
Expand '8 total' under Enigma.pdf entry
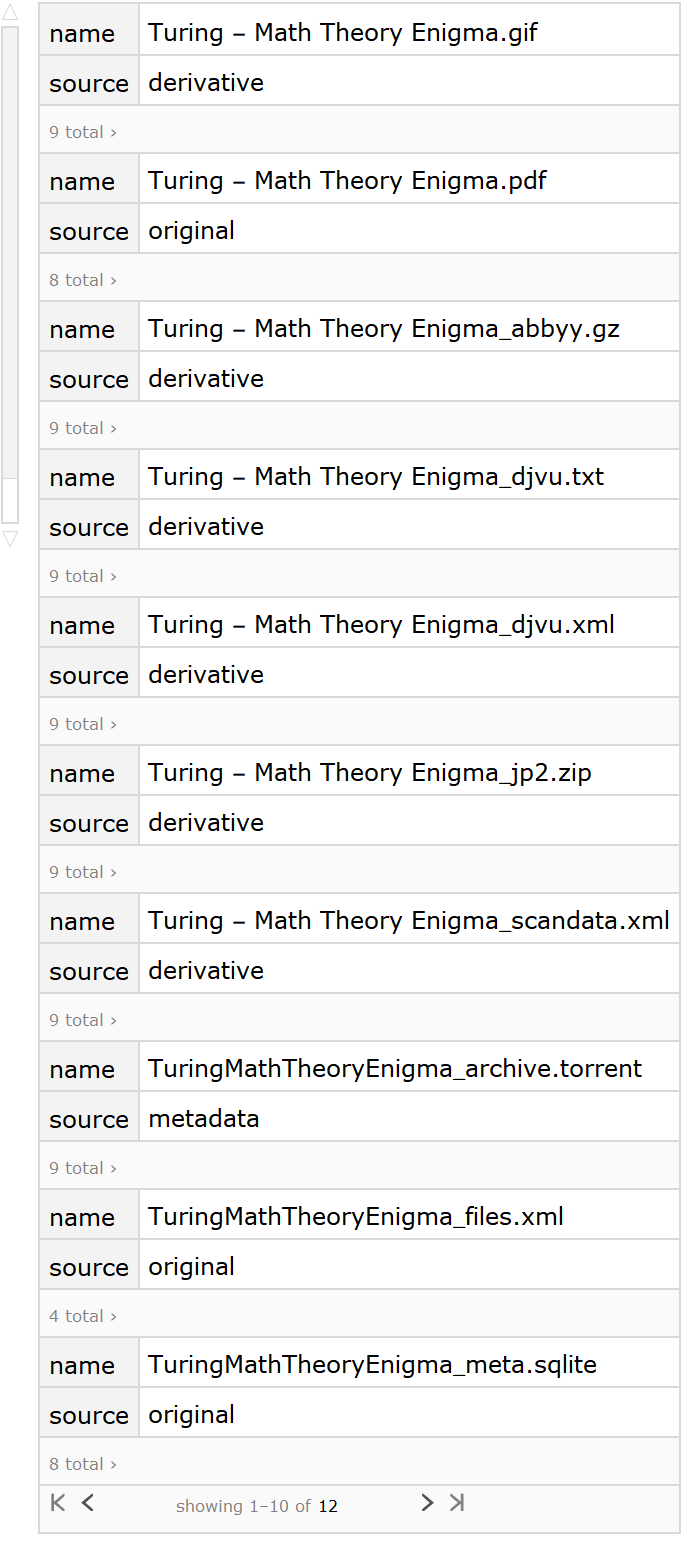83,280
